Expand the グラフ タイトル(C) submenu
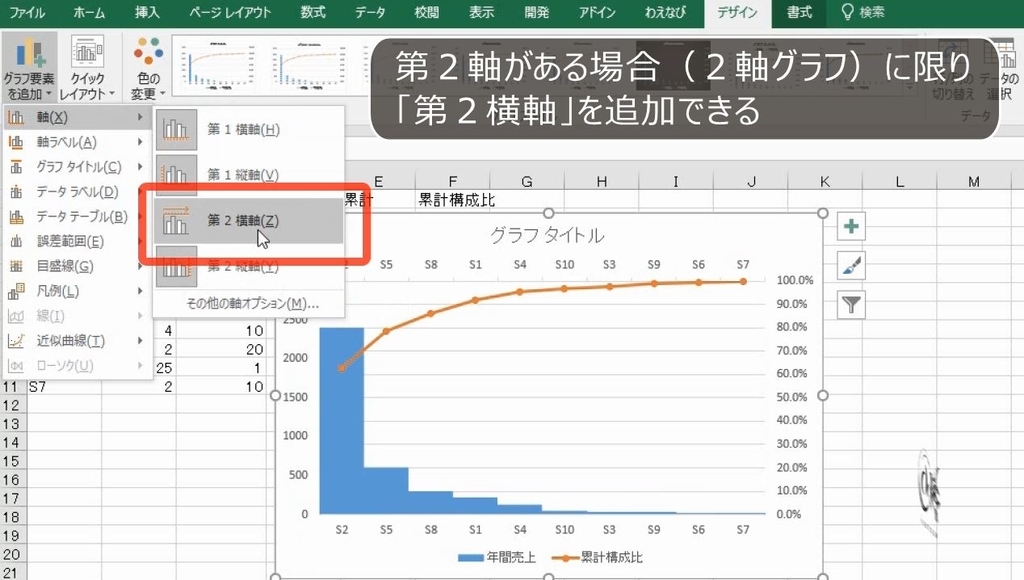 click(76, 167)
